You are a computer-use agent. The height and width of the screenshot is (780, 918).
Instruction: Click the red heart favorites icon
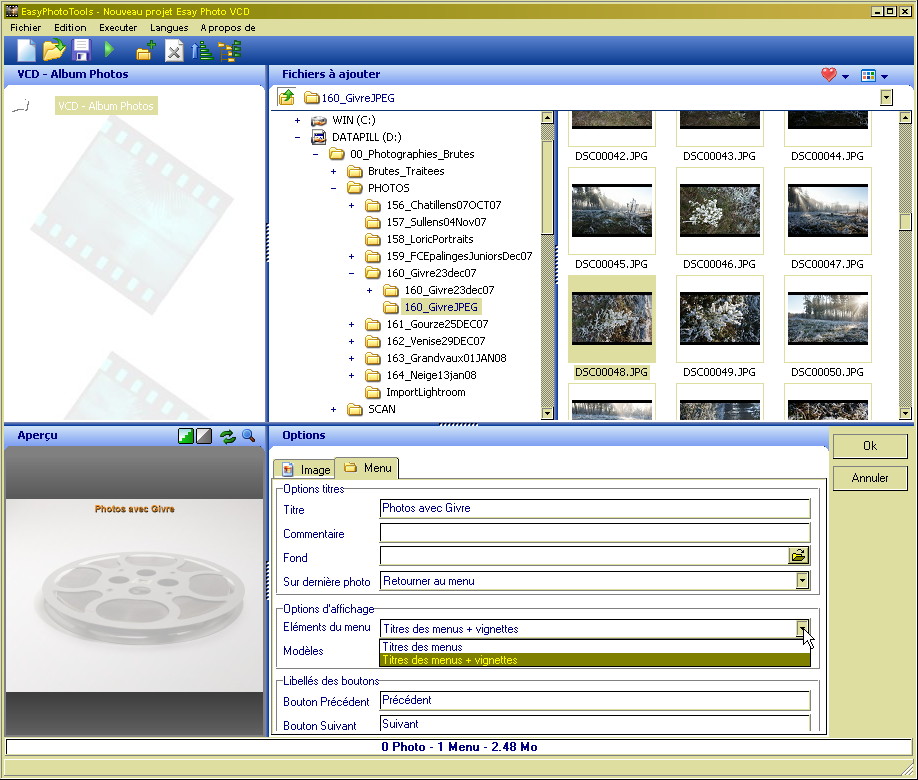point(828,75)
